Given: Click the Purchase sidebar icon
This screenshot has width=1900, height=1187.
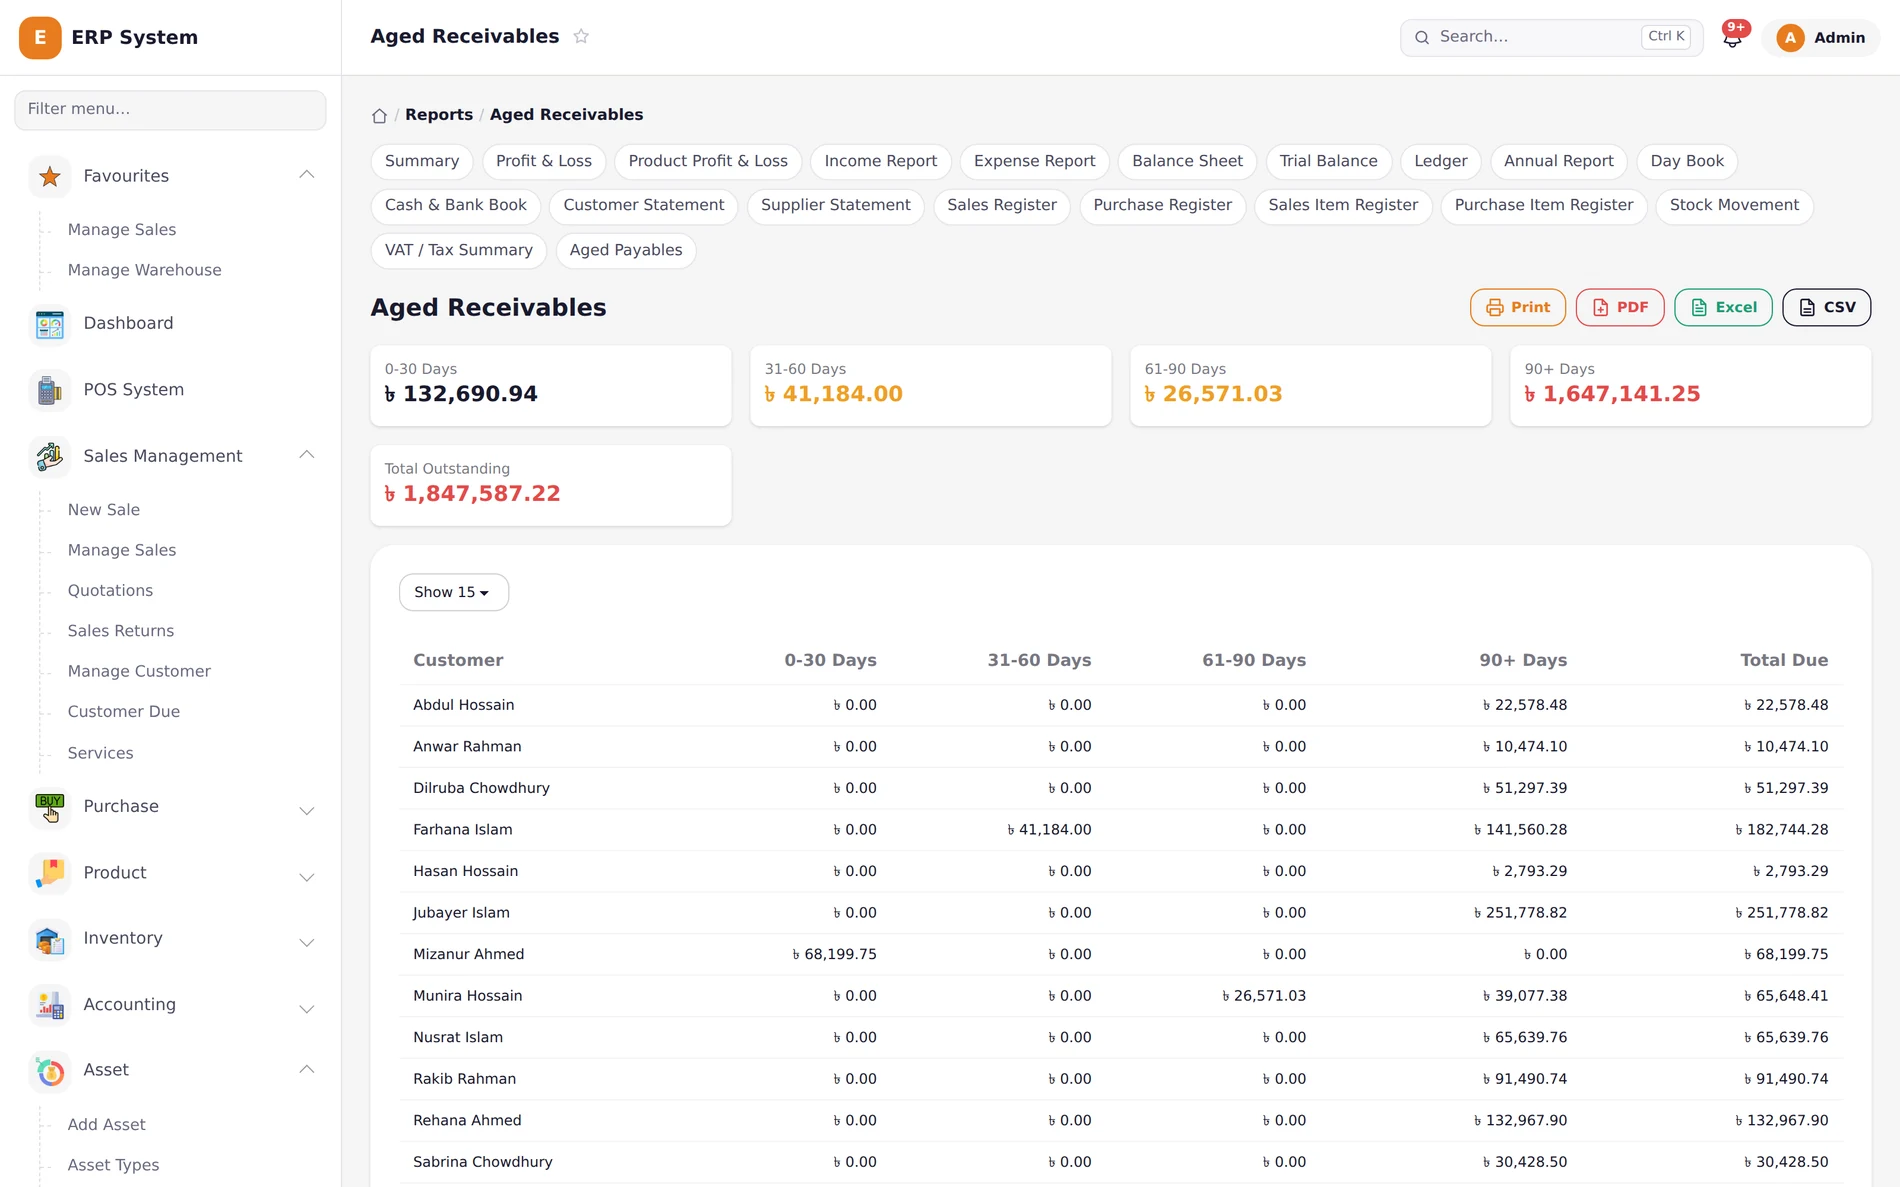Looking at the screenshot, I should click(50, 807).
